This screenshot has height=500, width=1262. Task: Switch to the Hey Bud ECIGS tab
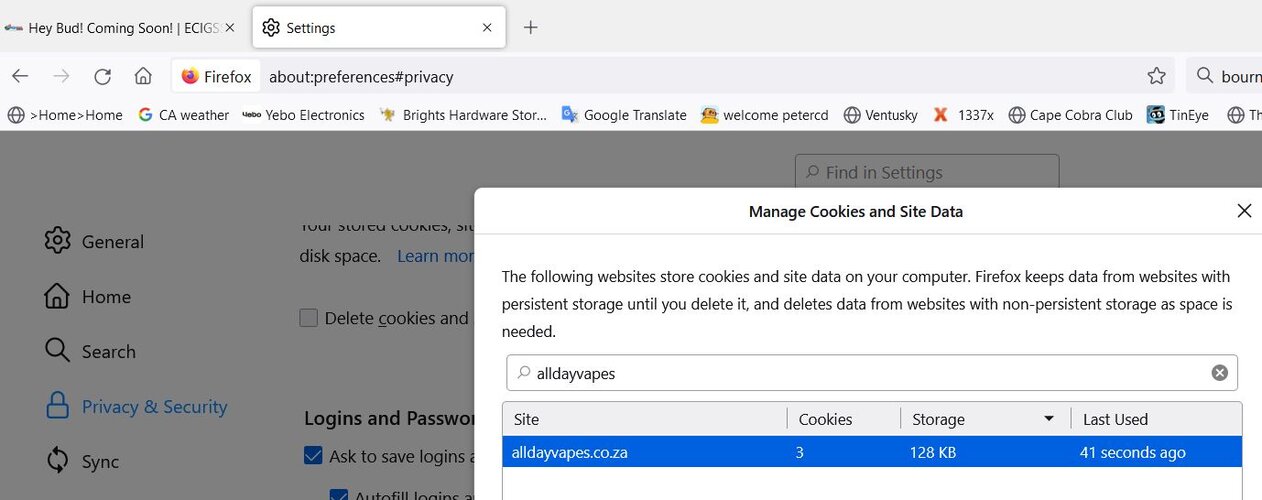click(x=120, y=28)
